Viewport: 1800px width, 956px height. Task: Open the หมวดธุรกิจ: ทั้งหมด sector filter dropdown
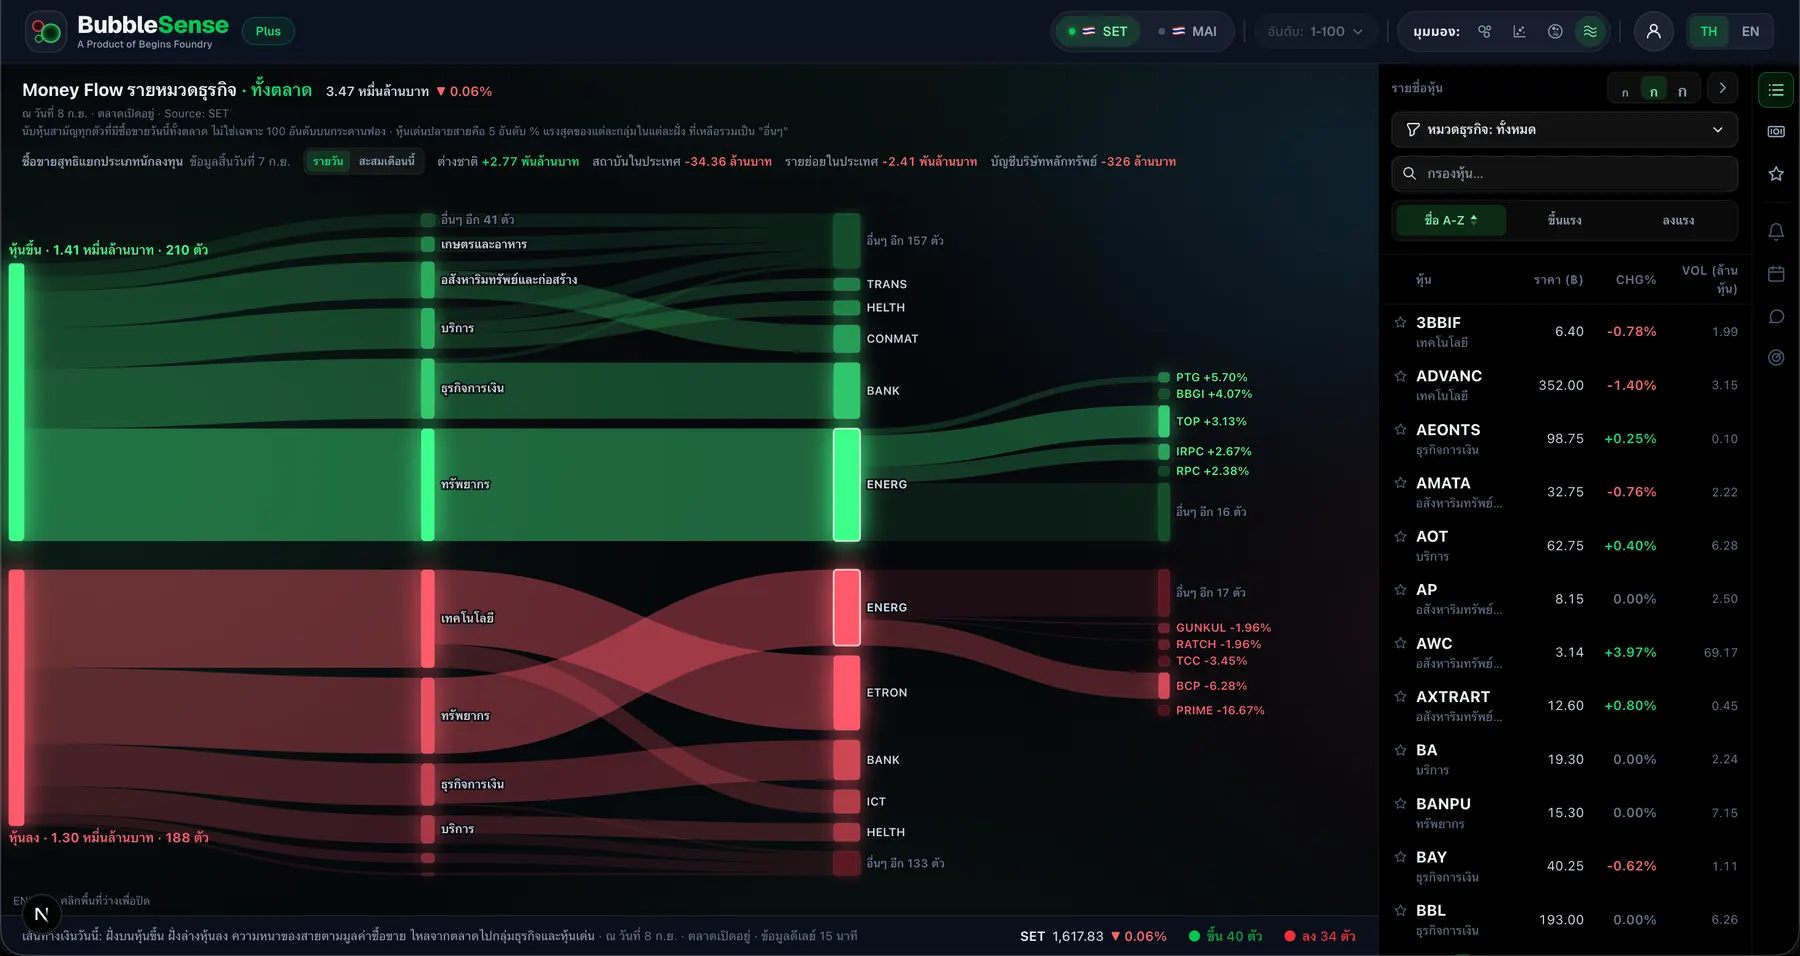tap(1564, 130)
